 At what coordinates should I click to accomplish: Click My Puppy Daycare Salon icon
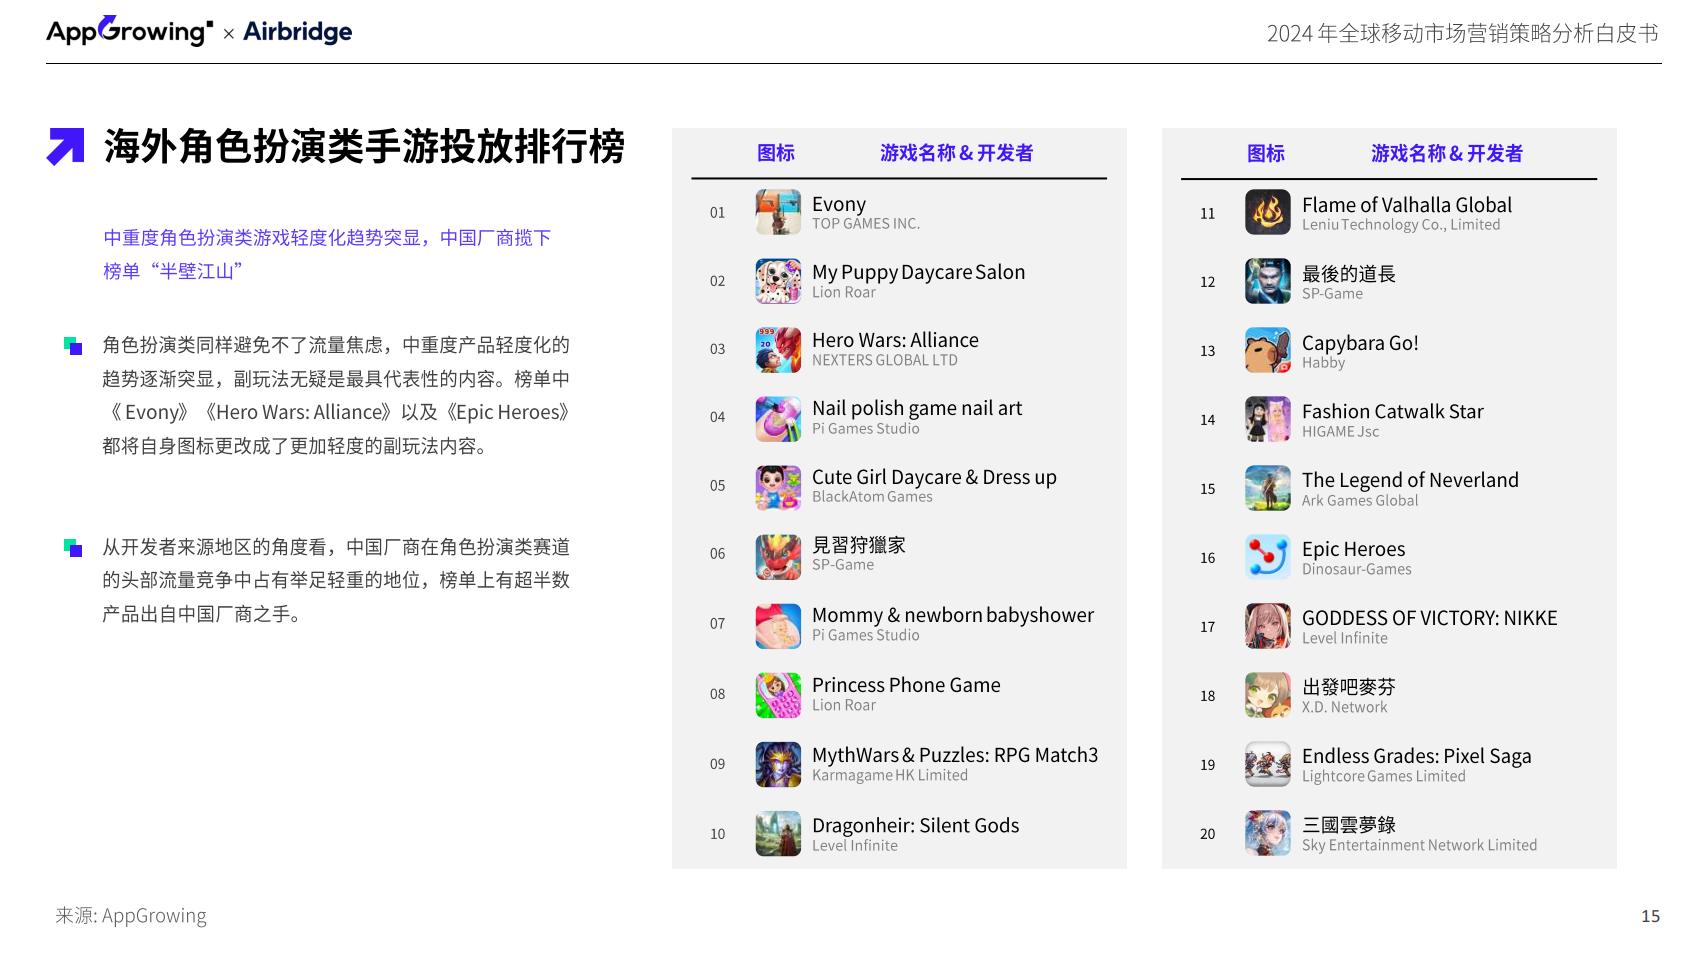(x=778, y=281)
